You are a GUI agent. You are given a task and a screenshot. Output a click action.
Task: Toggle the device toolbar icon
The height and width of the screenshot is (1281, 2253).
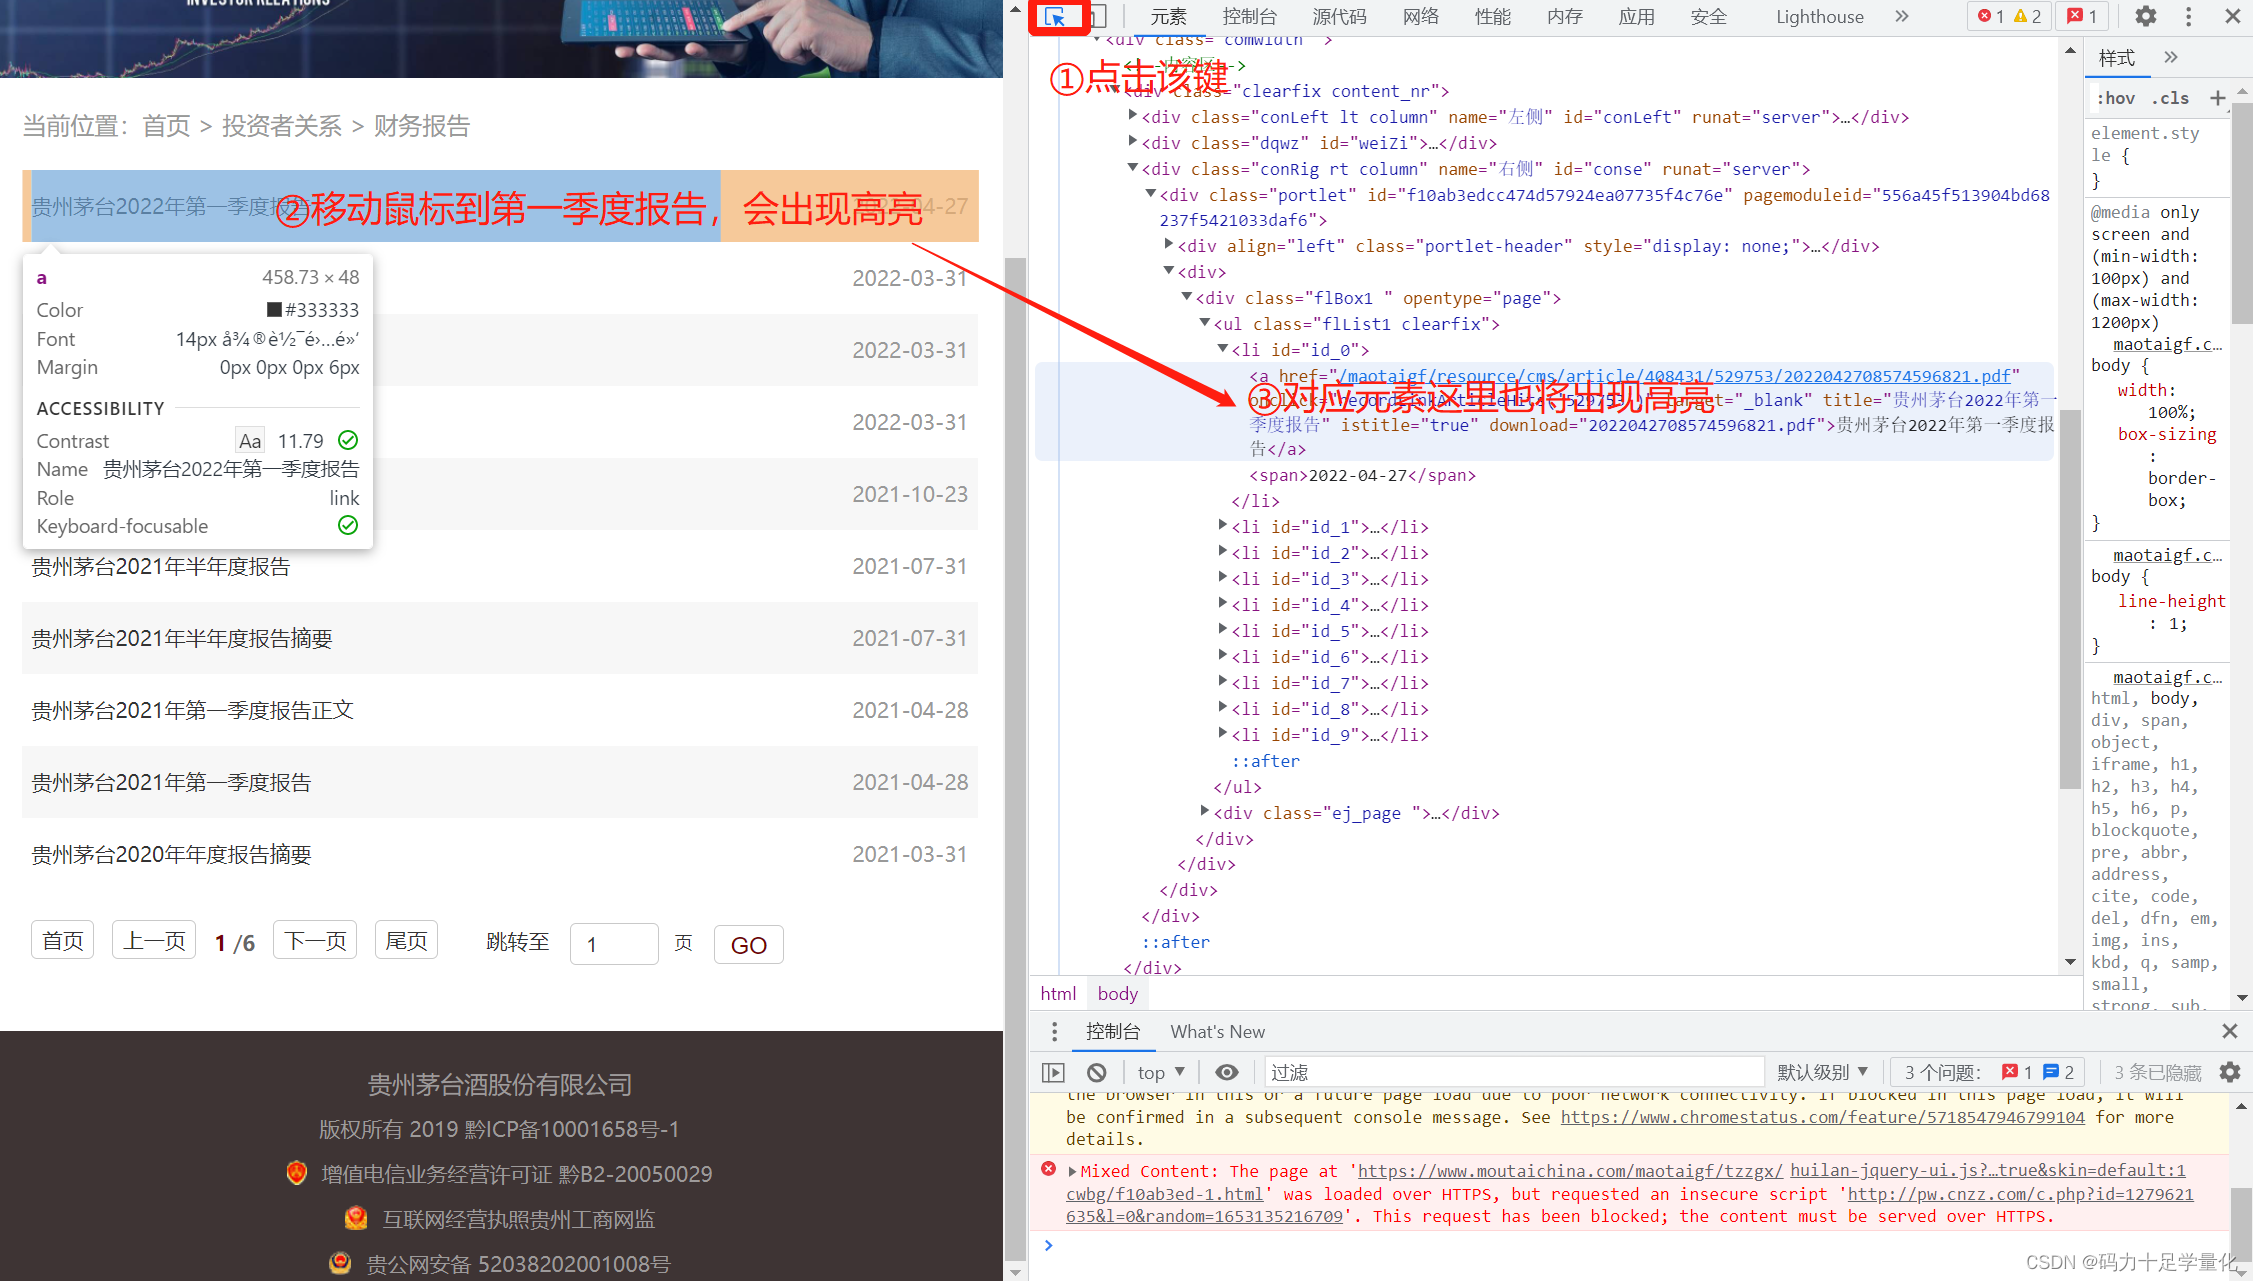tap(1098, 16)
